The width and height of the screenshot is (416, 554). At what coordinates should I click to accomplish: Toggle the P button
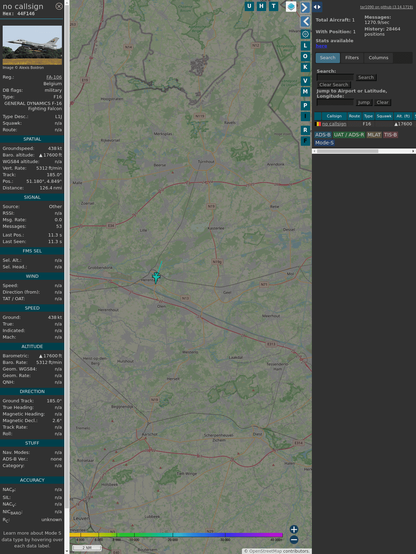click(305, 105)
